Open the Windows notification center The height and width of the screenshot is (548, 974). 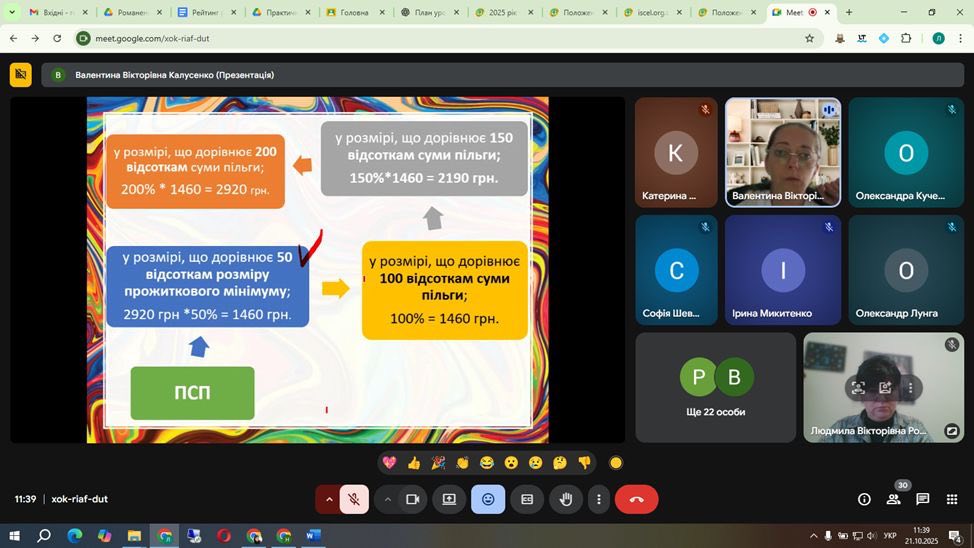(x=955, y=536)
